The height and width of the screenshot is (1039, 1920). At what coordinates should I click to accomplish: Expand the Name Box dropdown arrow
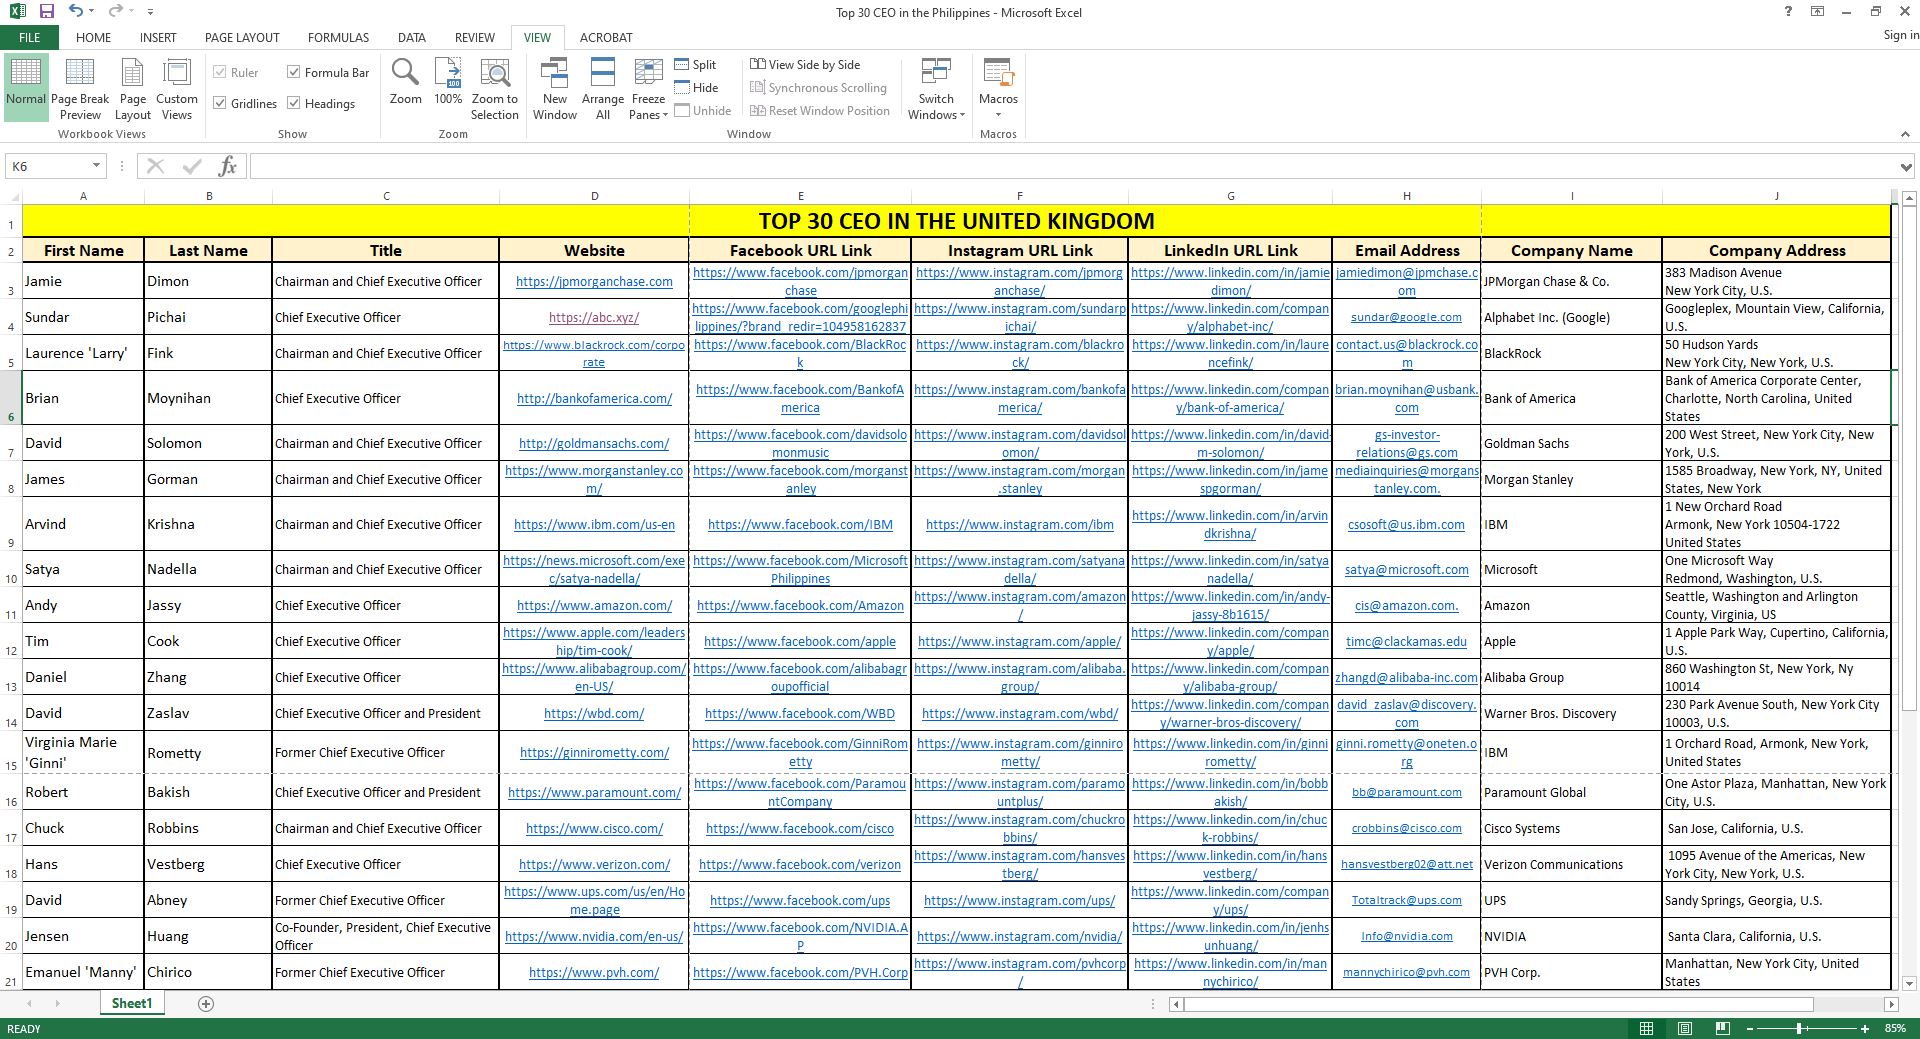[x=96, y=166]
